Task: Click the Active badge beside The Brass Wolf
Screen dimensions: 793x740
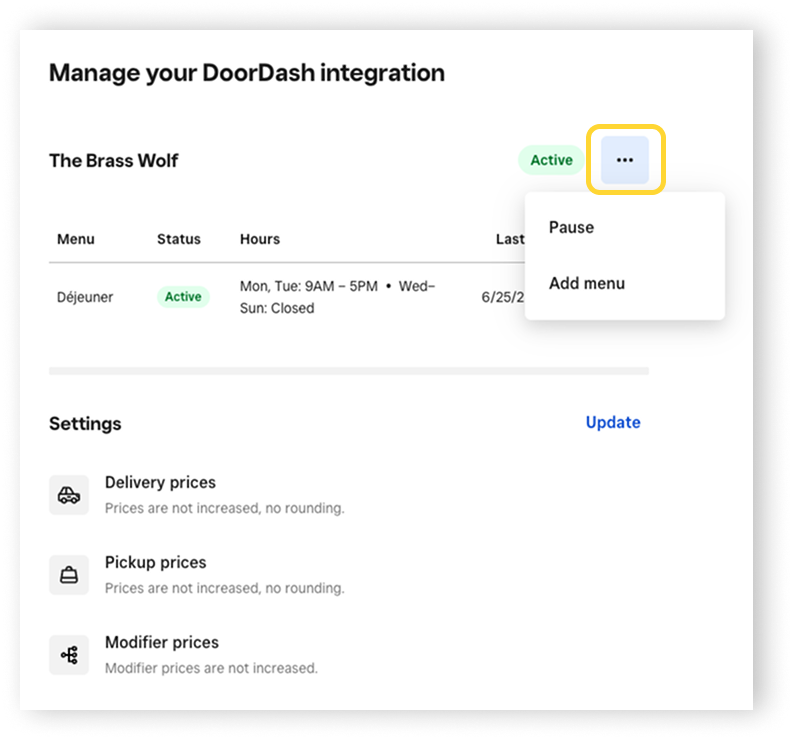Action: tap(551, 160)
